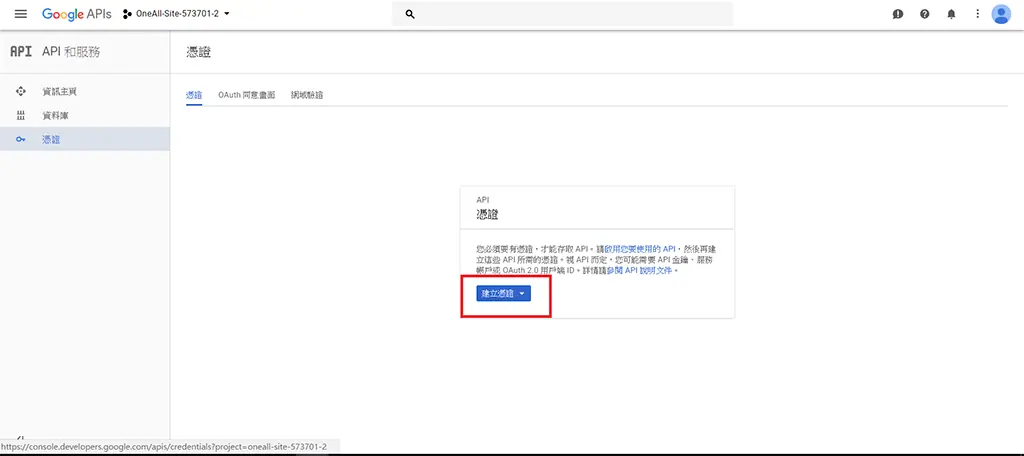This screenshot has height=456, width=1024.
Task: Click the Google APIs logo
Action: click(76, 14)
